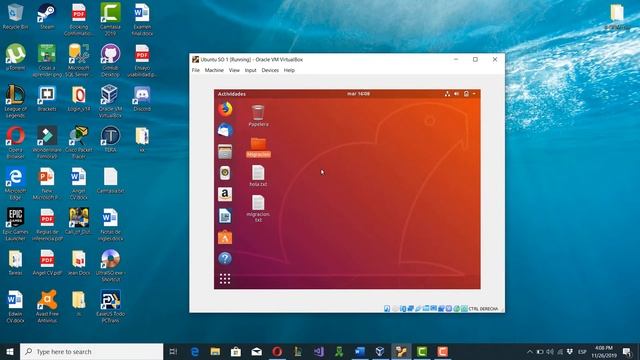This screenshot has height=360, width=640.
Task: Select the TERA desktop shortcut
Action: pyautogui.click(x=110, y=139)
